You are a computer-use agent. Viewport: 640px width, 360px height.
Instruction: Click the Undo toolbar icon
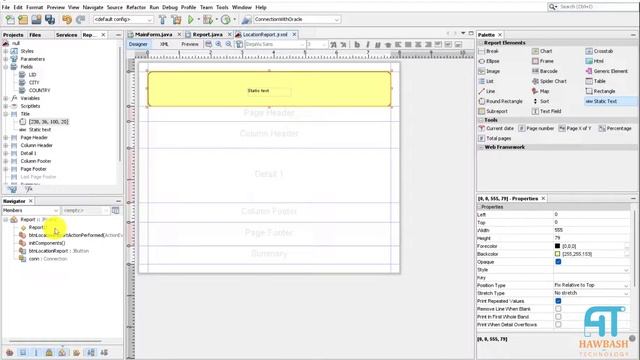pyautogui.click(x=67, y=19)
